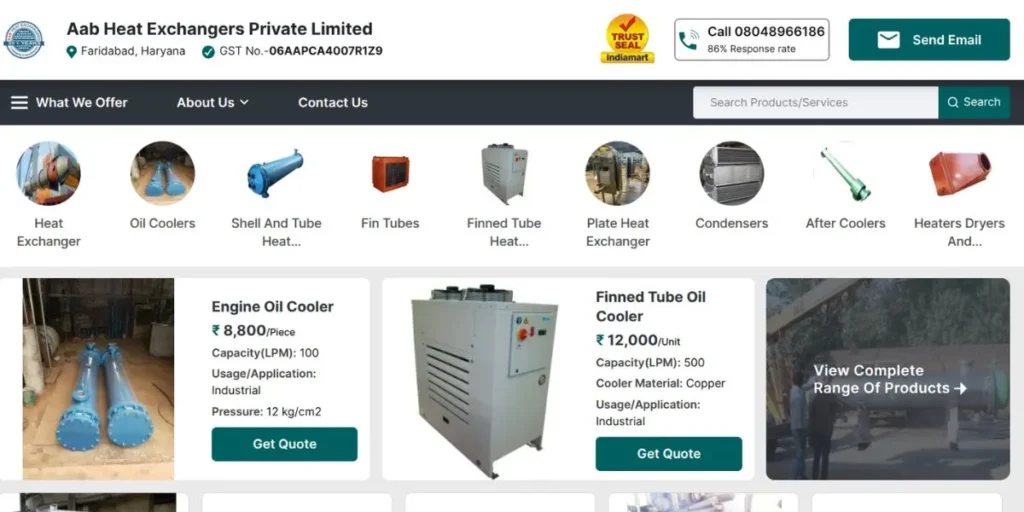The width and height of the screenshot is (1024, 512).
Task: Go to the Contact Us page
Action: pyautogui.click(x=332, y=103)
